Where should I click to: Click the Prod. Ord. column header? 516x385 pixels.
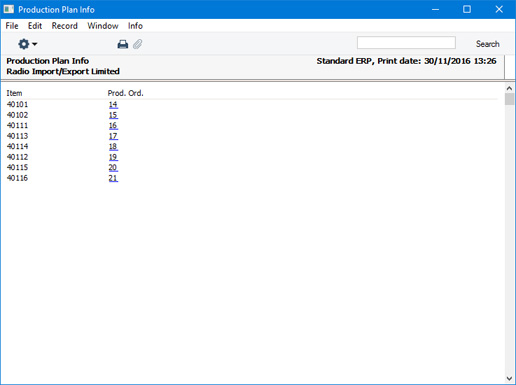[x=125, y=93]
